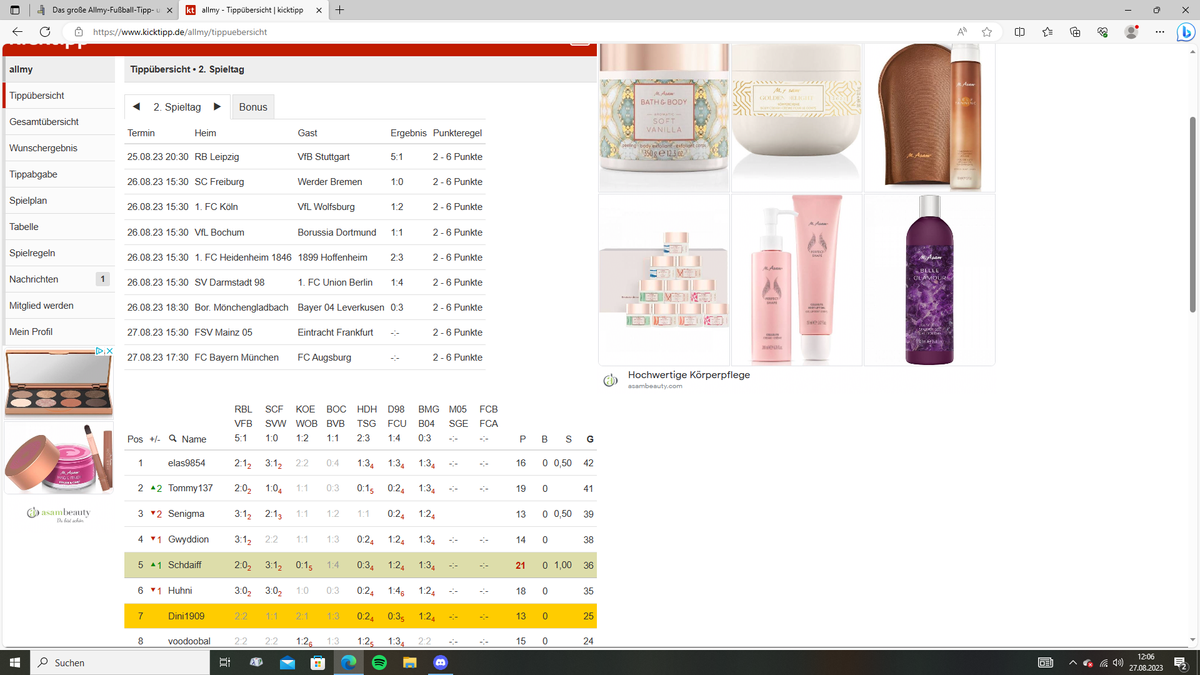1200x675 pixels.
Task: Open the AdChoices info triangle icon
Action: click(100, 352)
